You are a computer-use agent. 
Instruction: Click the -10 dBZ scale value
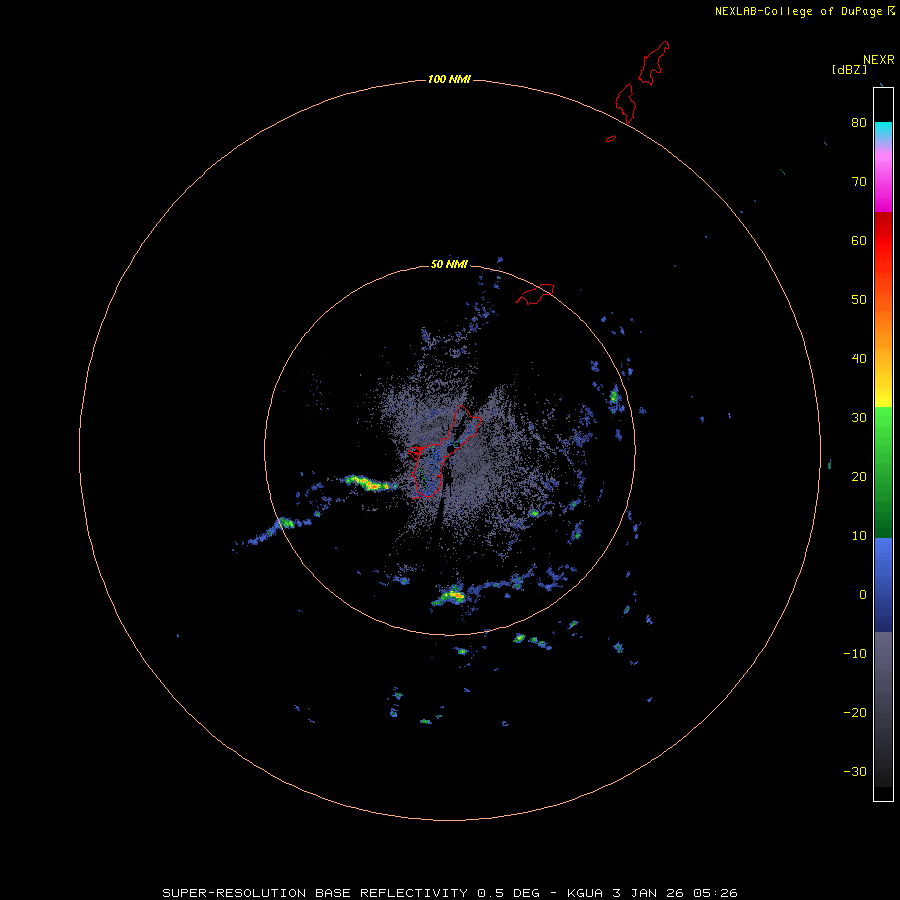[855, 653]
